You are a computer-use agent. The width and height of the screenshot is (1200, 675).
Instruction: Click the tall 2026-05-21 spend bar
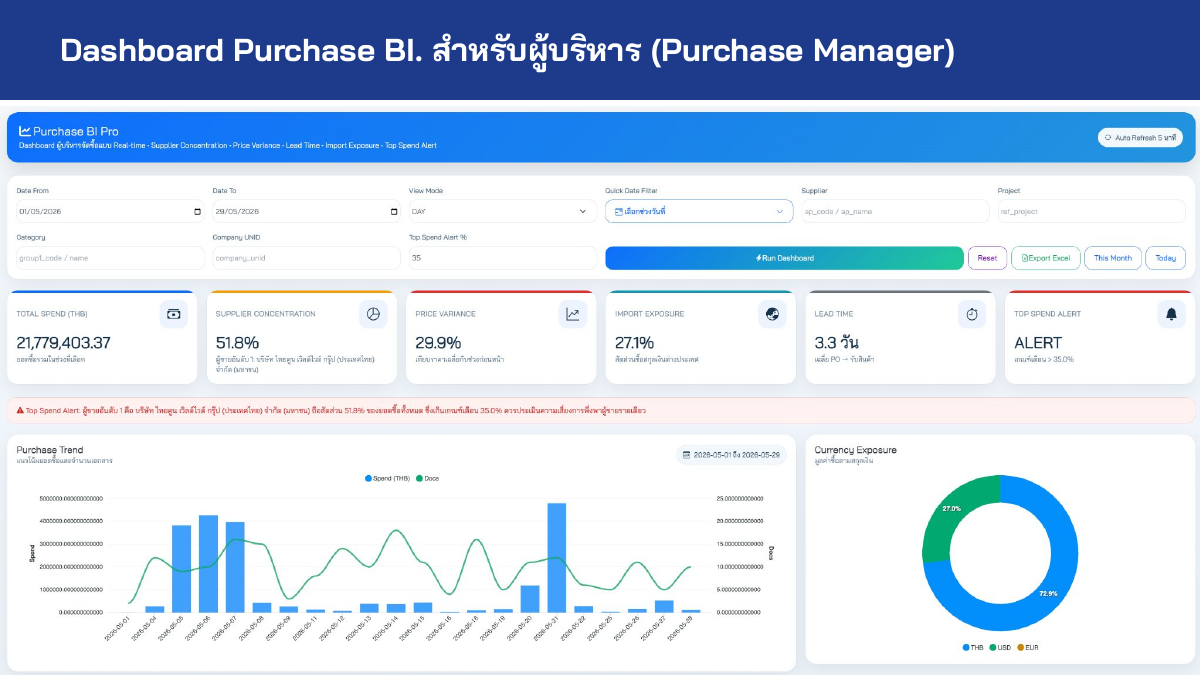(x=557, y=558)
